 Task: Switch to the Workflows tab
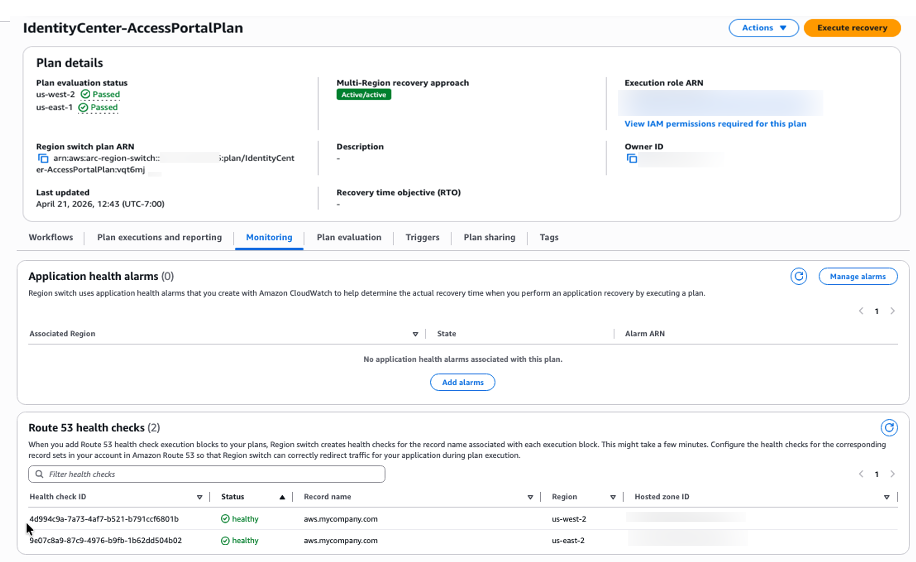click(51, 237)
